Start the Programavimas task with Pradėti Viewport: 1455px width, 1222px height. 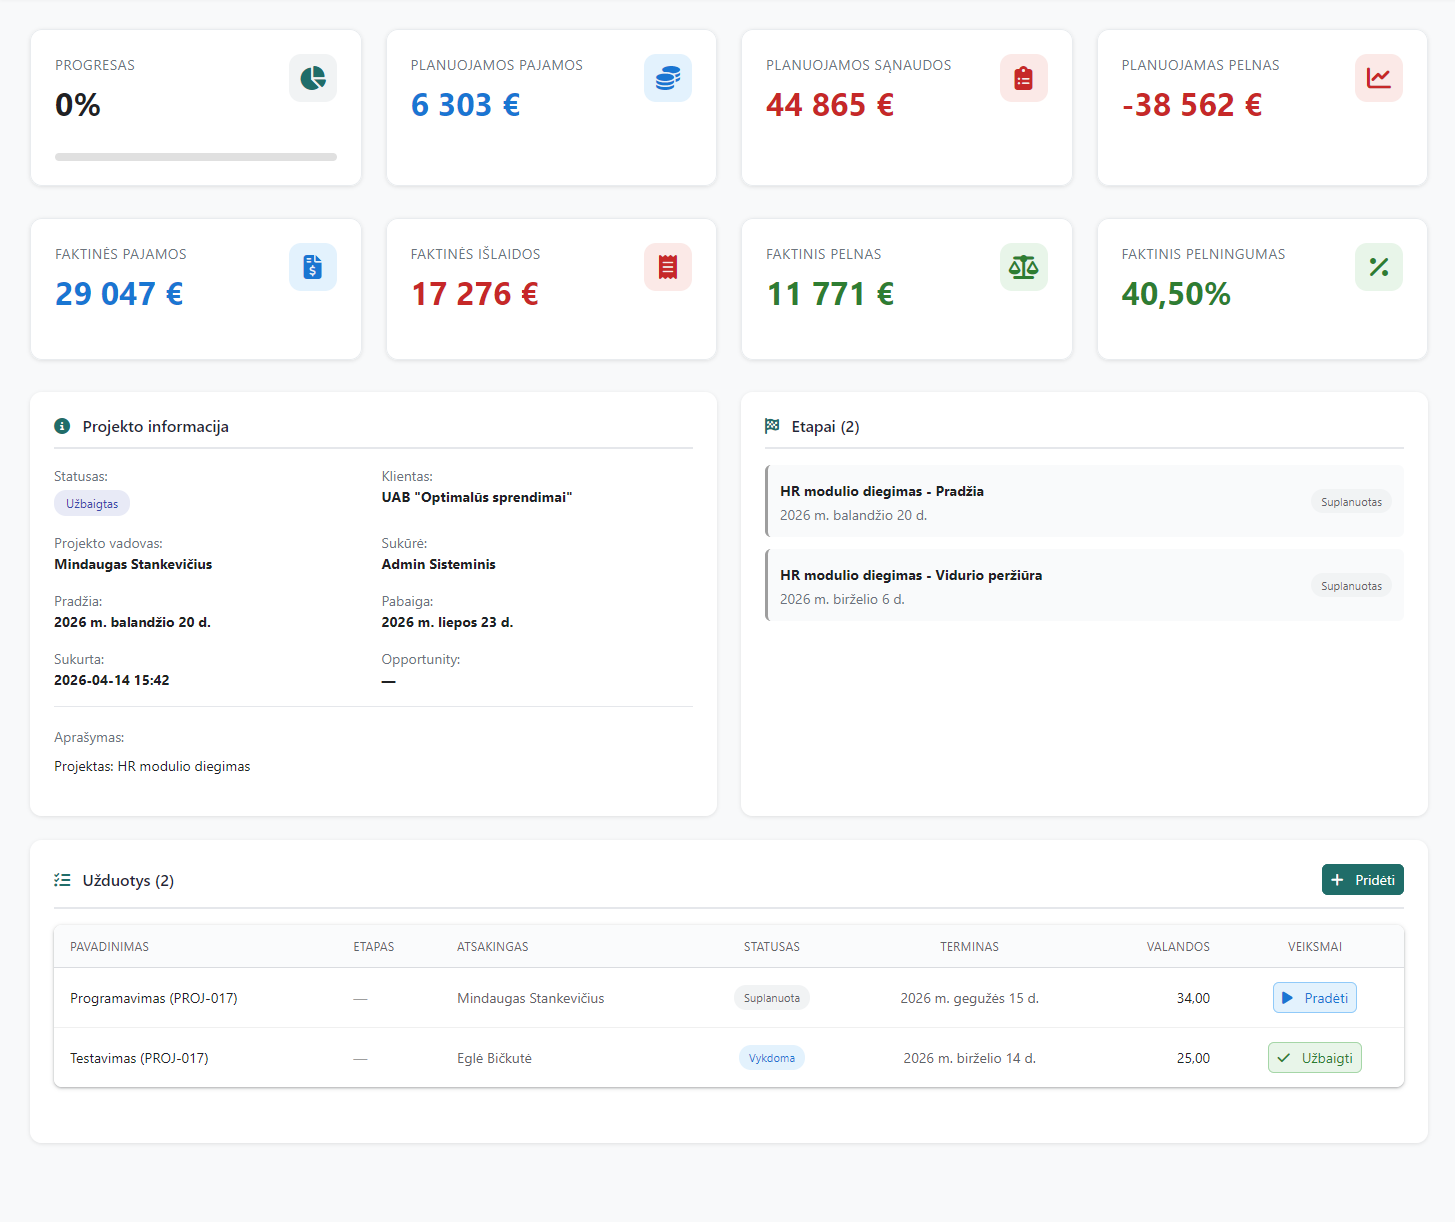coord(1314,998)
